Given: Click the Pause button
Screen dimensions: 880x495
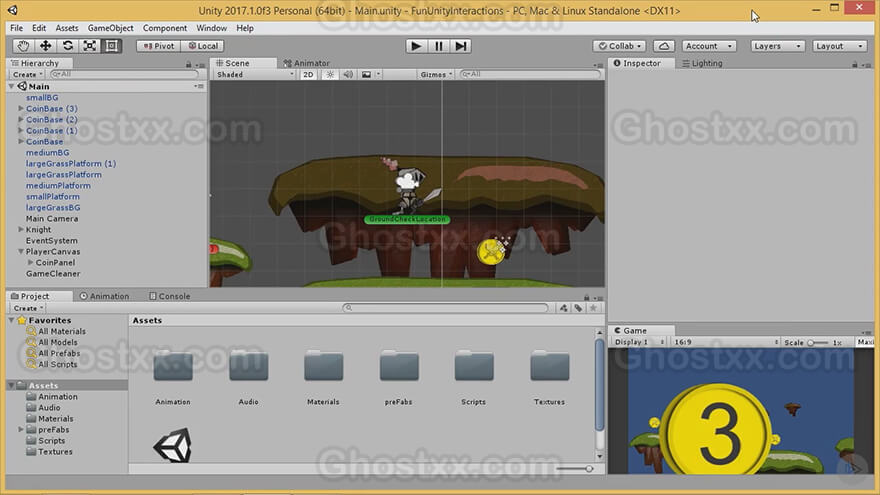Looking at the screenshot, I should [438, 46].
